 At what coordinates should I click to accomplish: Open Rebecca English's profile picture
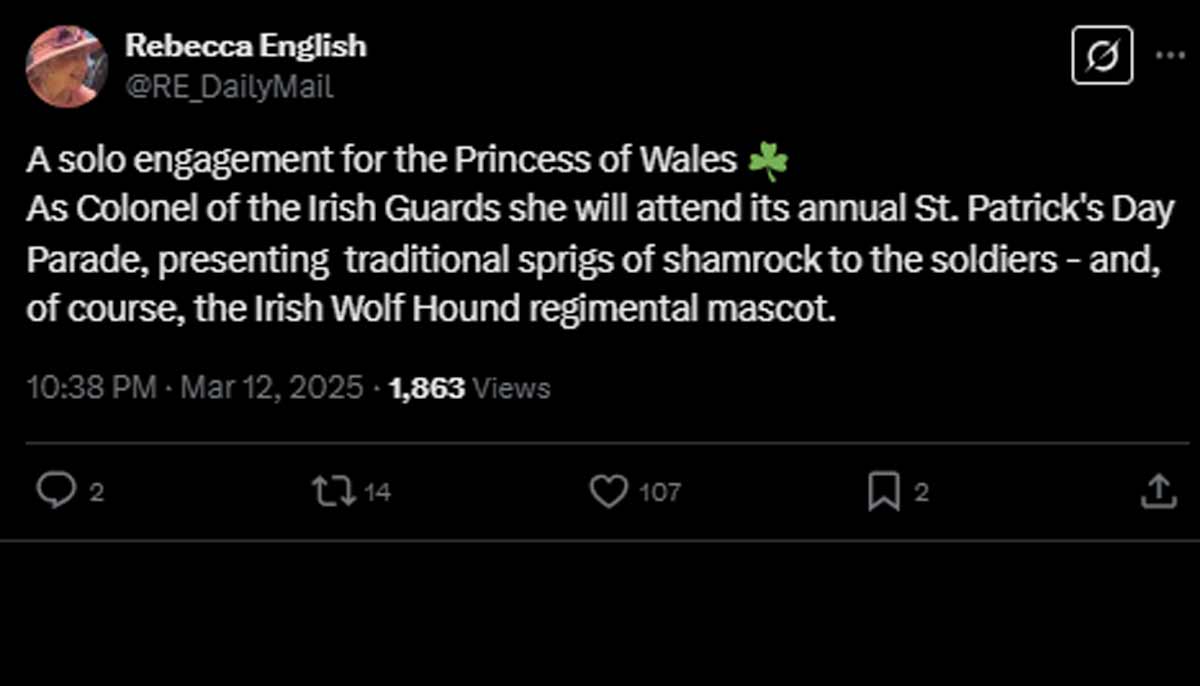click(x=66, y=66)
